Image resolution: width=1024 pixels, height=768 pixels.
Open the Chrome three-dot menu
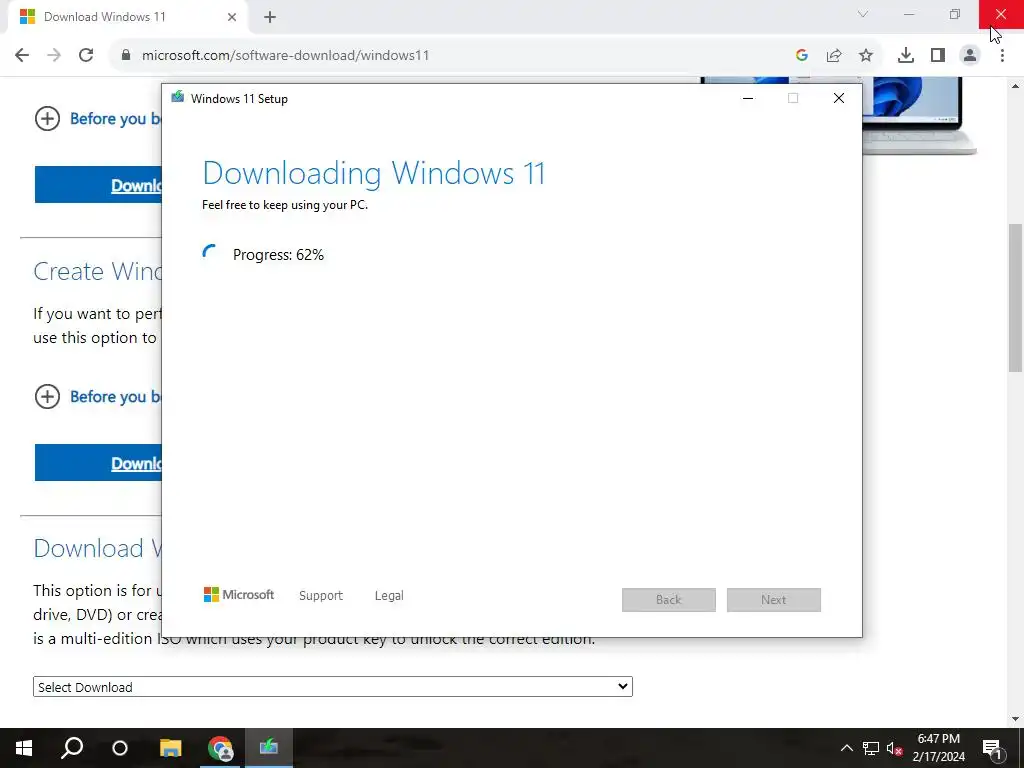click(1002, 56)
